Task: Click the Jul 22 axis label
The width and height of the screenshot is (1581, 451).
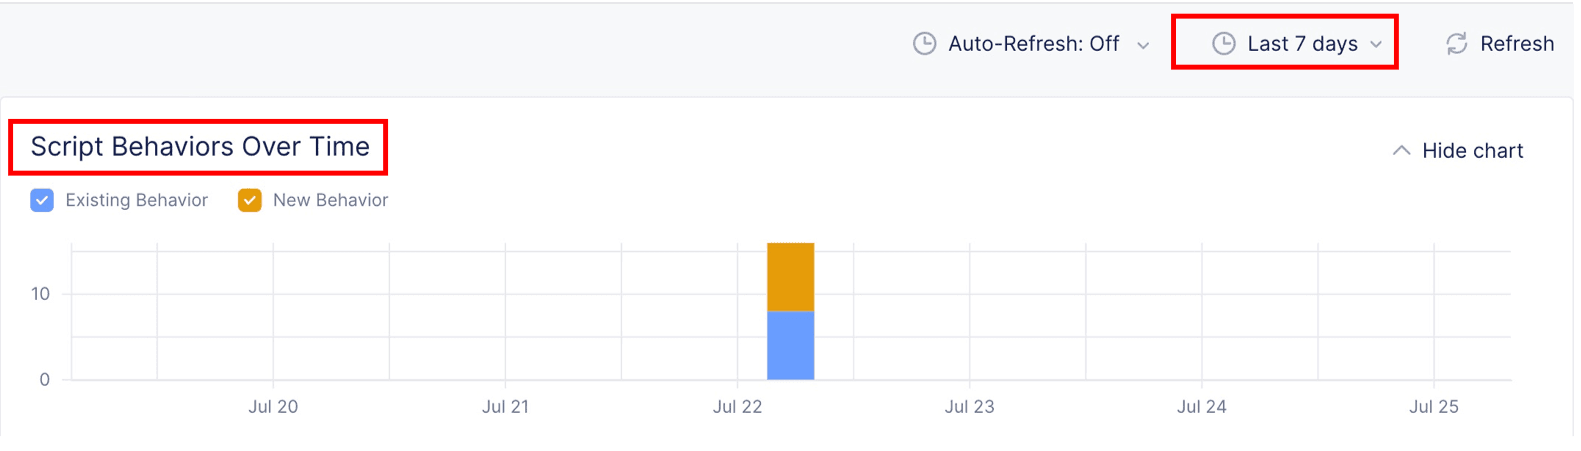Action: tap(737, 407)
